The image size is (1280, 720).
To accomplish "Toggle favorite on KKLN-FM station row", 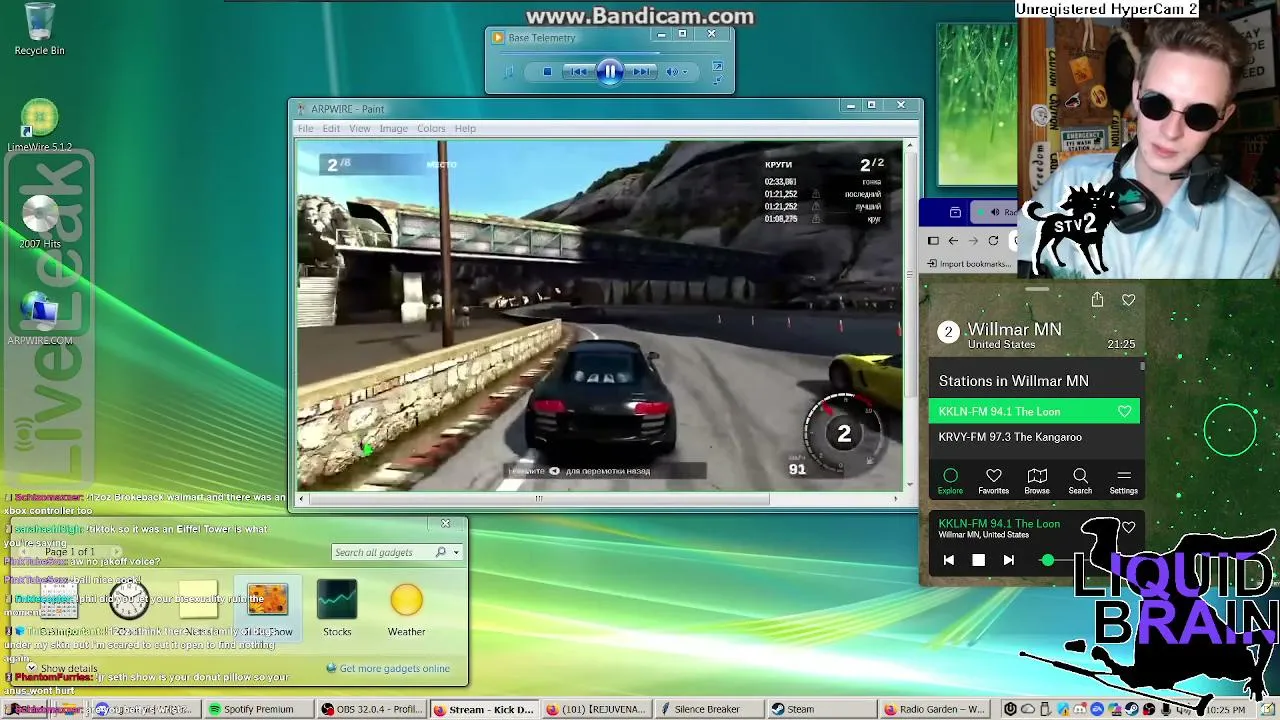I will click(x=1124, y=411).
